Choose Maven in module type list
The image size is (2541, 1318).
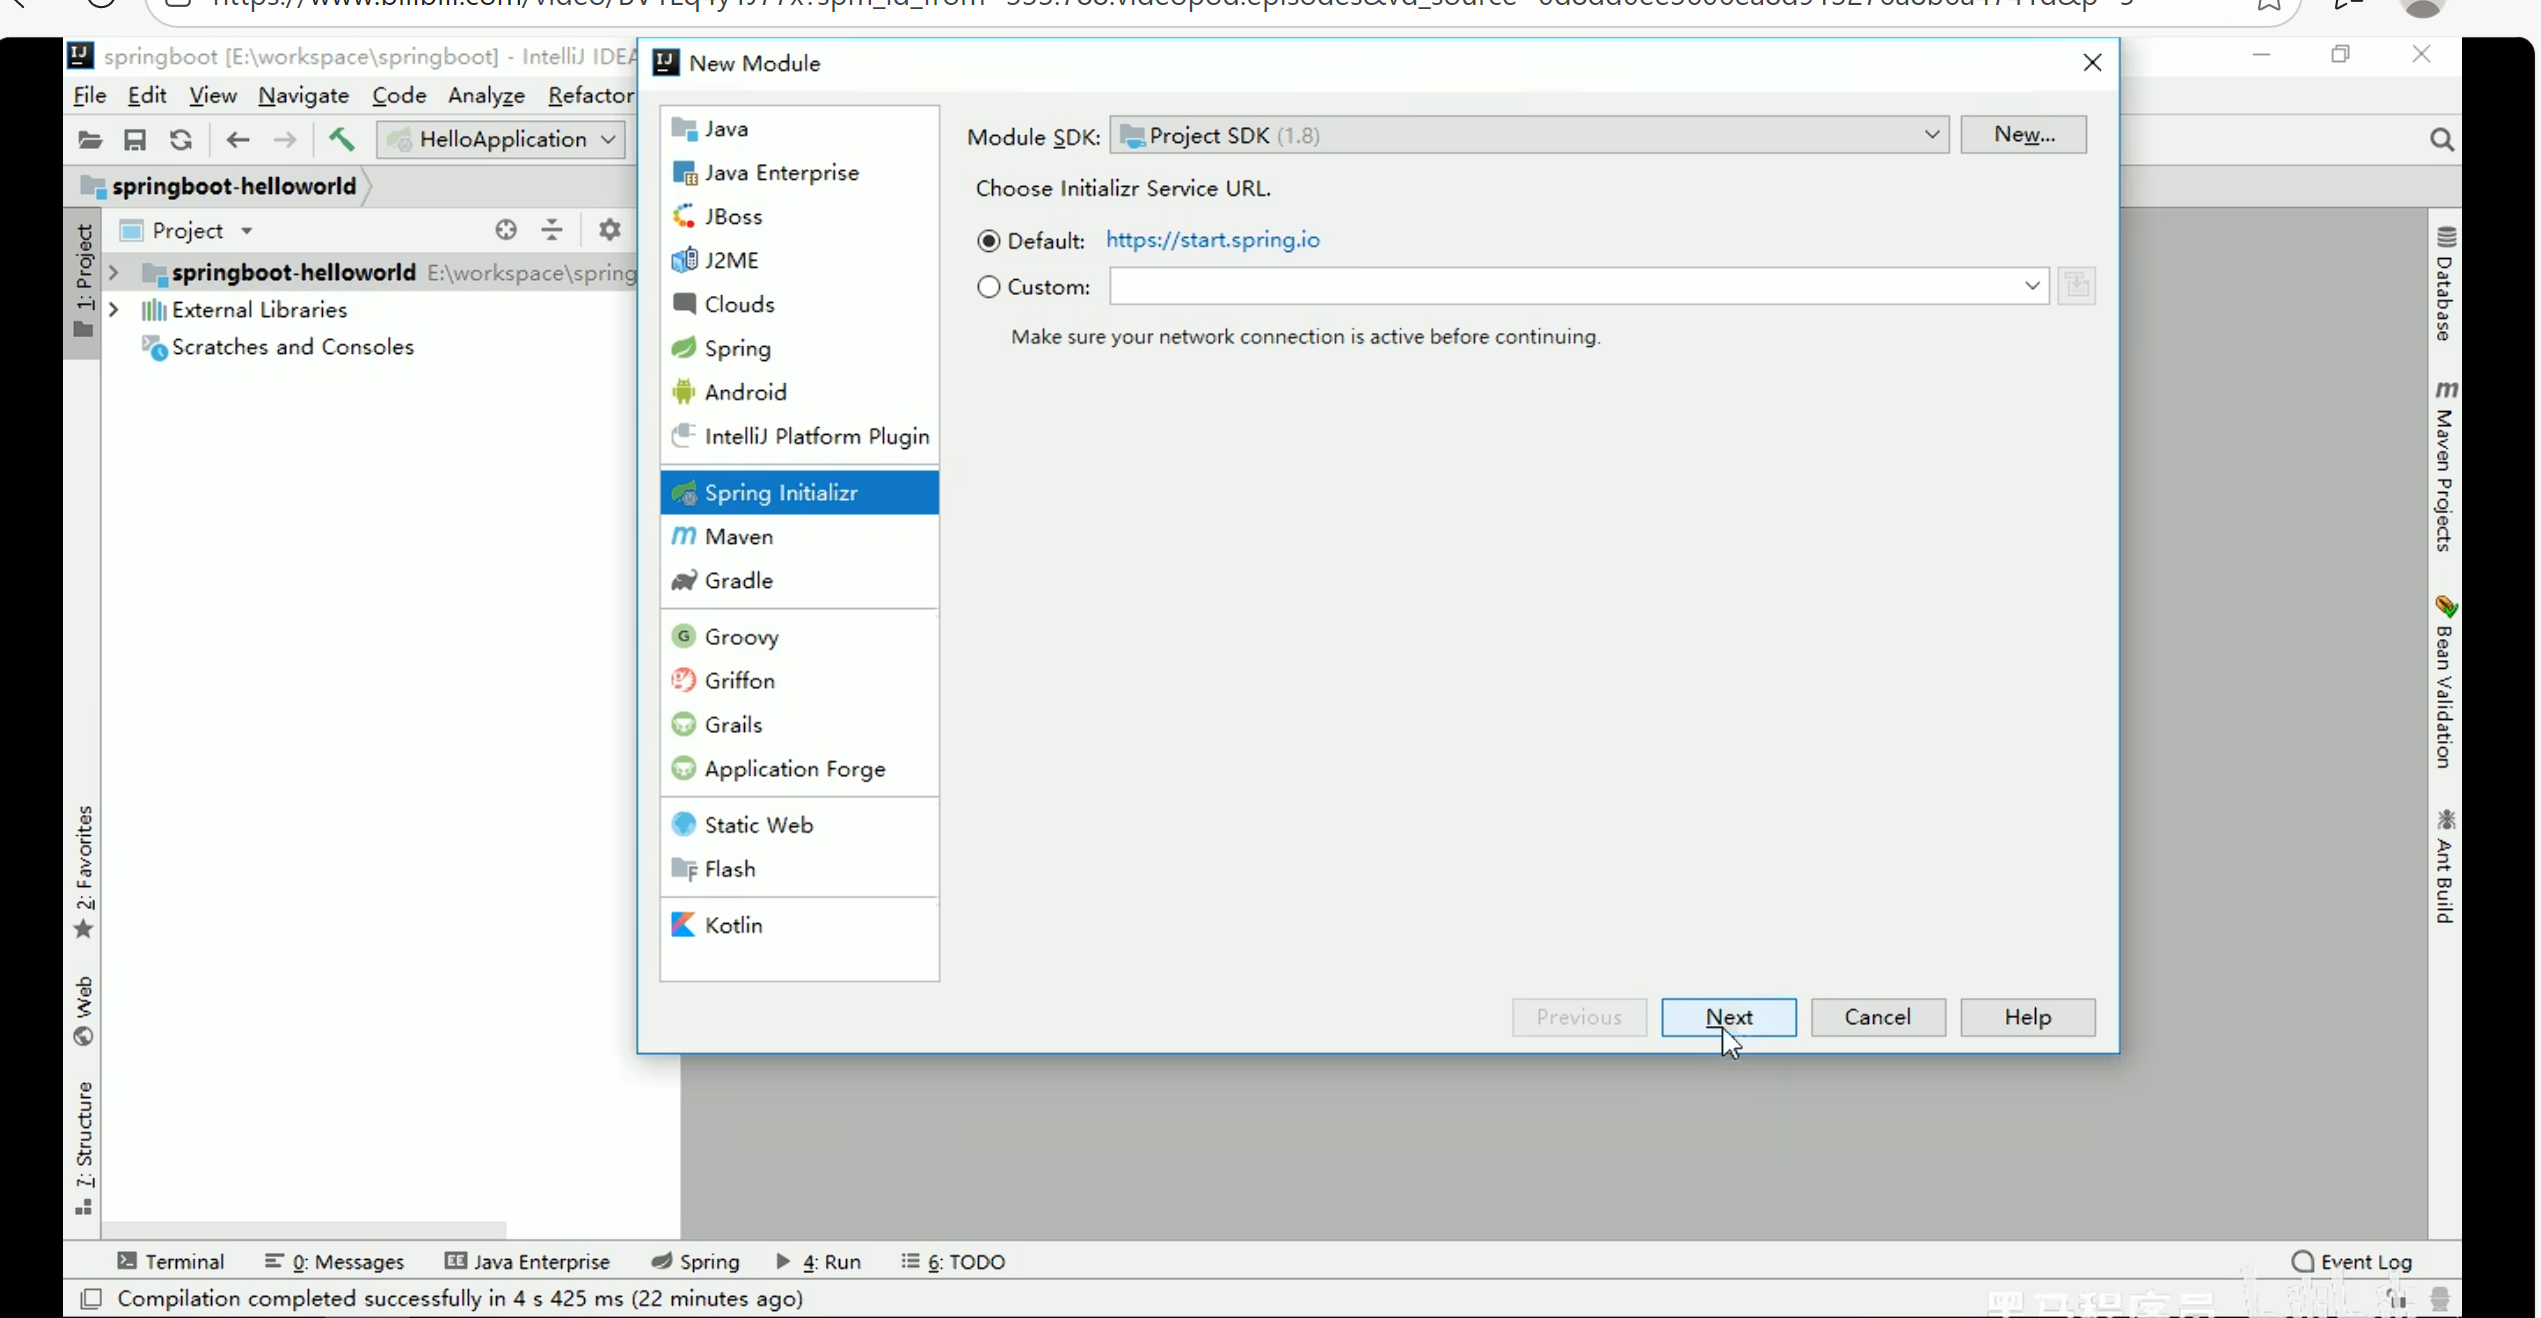click(738, 537)
